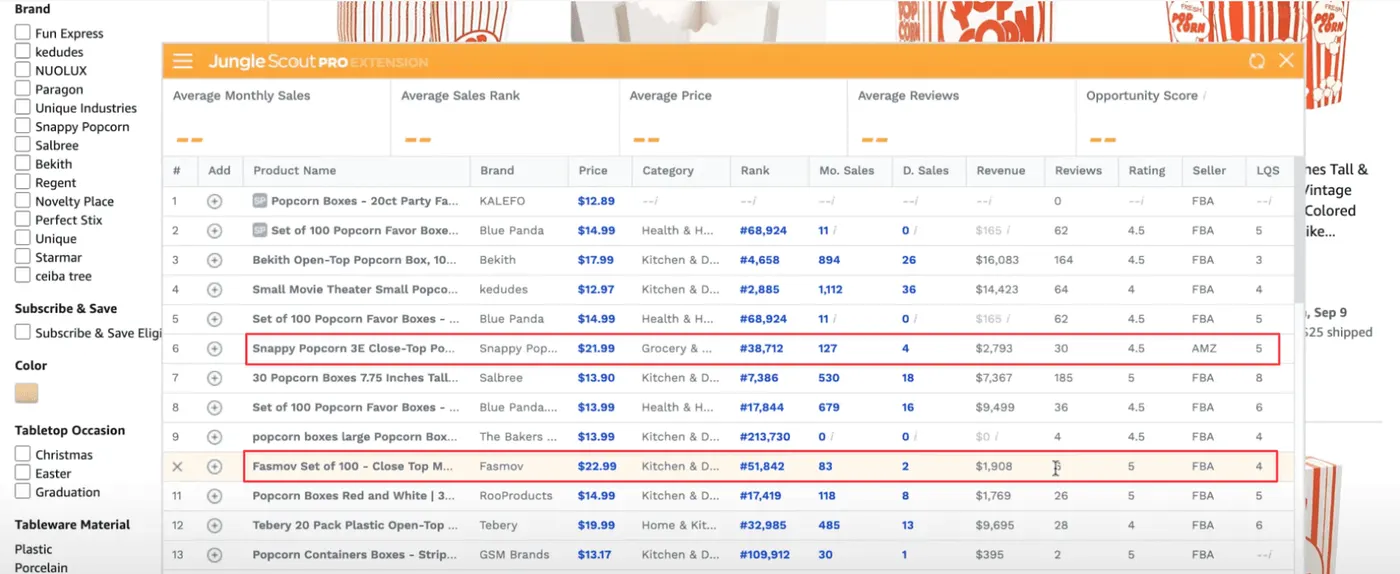The height and width of the screenshot is (574, 1400).
Task: Sort table by Mo. Sales column
Action: tap(846, 171)
